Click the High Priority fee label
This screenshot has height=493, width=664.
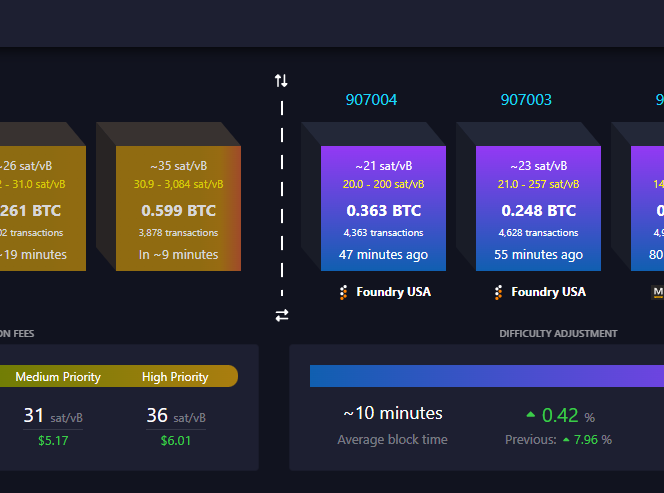[x=175, y=377]
